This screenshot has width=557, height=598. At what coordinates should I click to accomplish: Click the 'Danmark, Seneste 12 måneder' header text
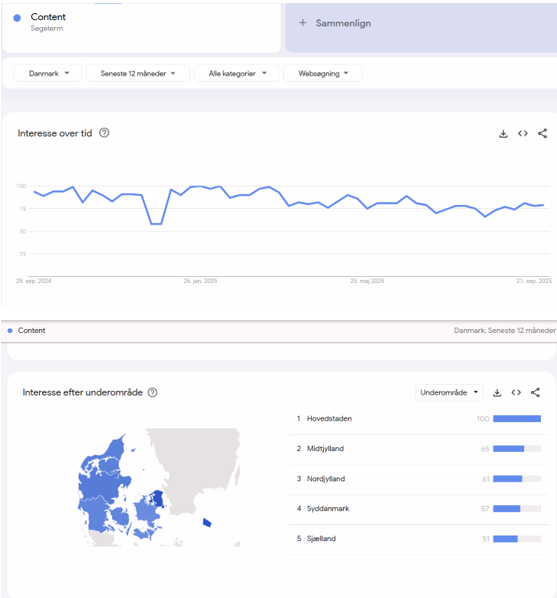pyautogui.click(x=505, y=330)
